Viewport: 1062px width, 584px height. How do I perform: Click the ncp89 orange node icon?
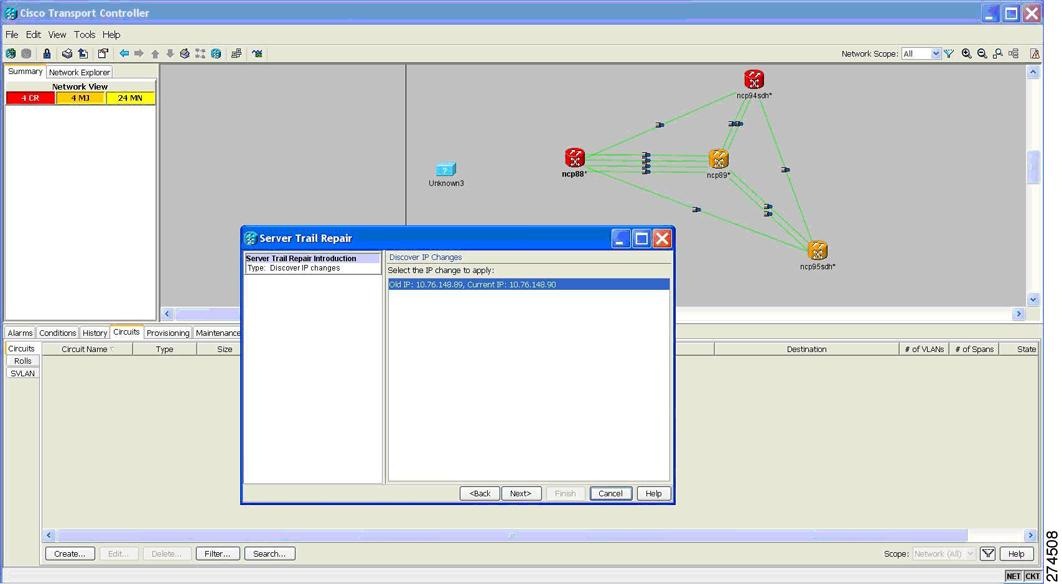(719, 159)
